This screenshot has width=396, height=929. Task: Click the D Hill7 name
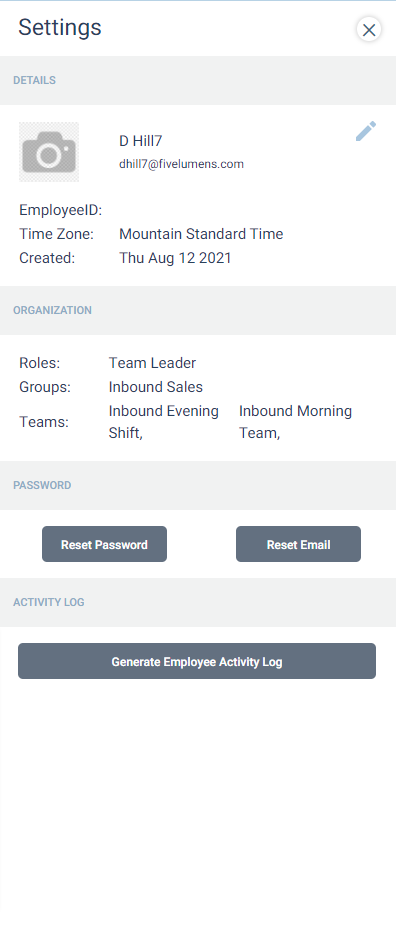(140, 141)
